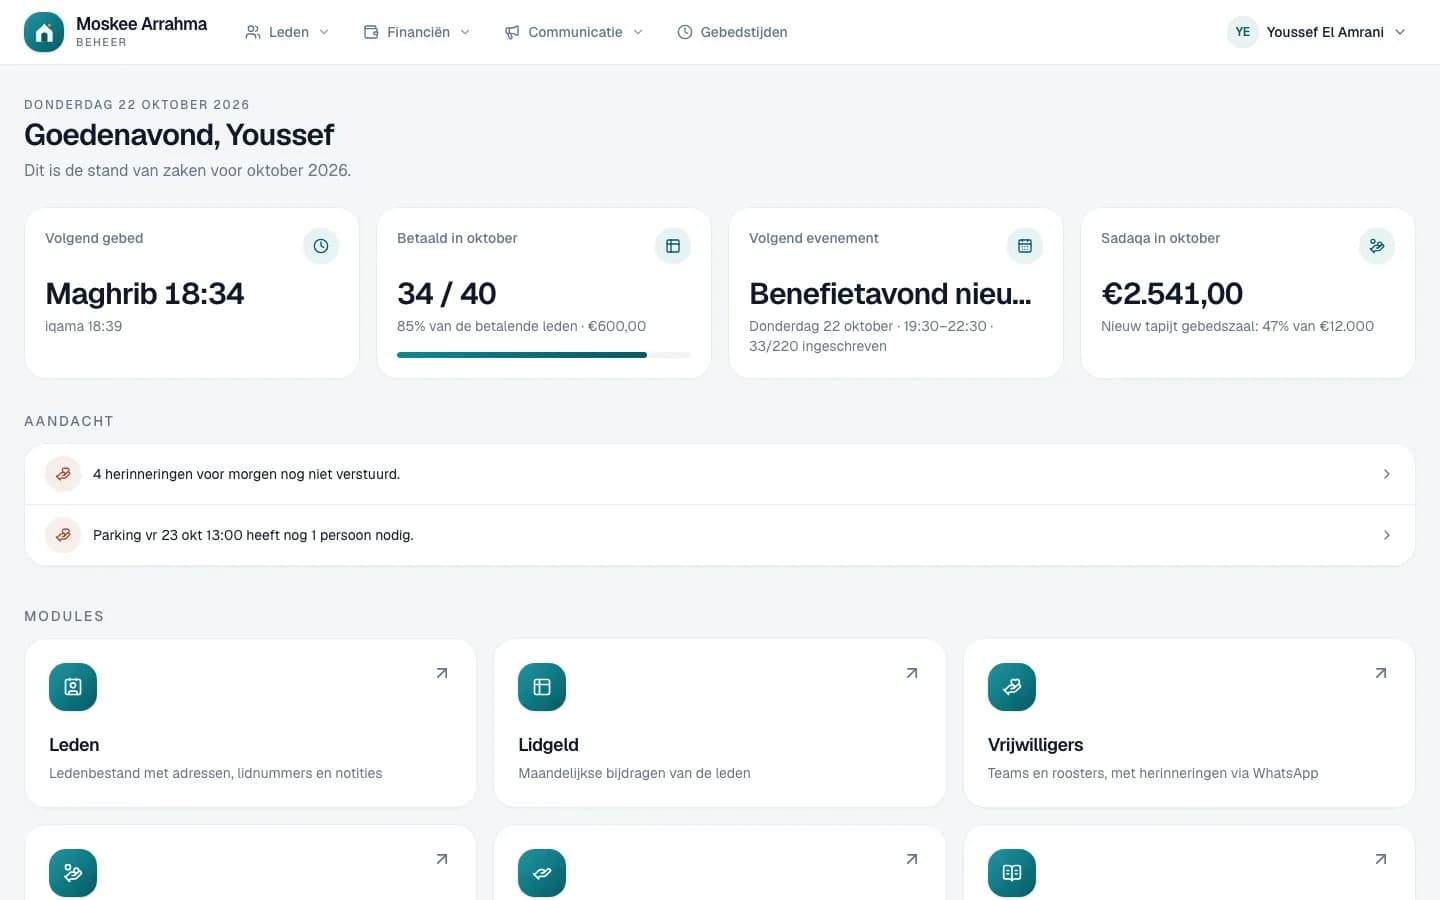
Task: Open the Lidgeld module via its teal icon
Action: 542,687
